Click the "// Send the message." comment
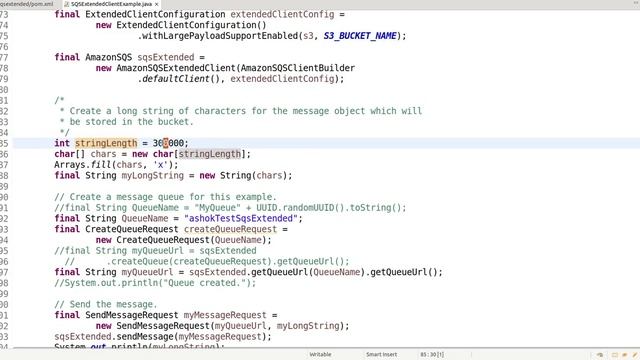This screenshot has height=360, width=640. (x=106, y=304)
